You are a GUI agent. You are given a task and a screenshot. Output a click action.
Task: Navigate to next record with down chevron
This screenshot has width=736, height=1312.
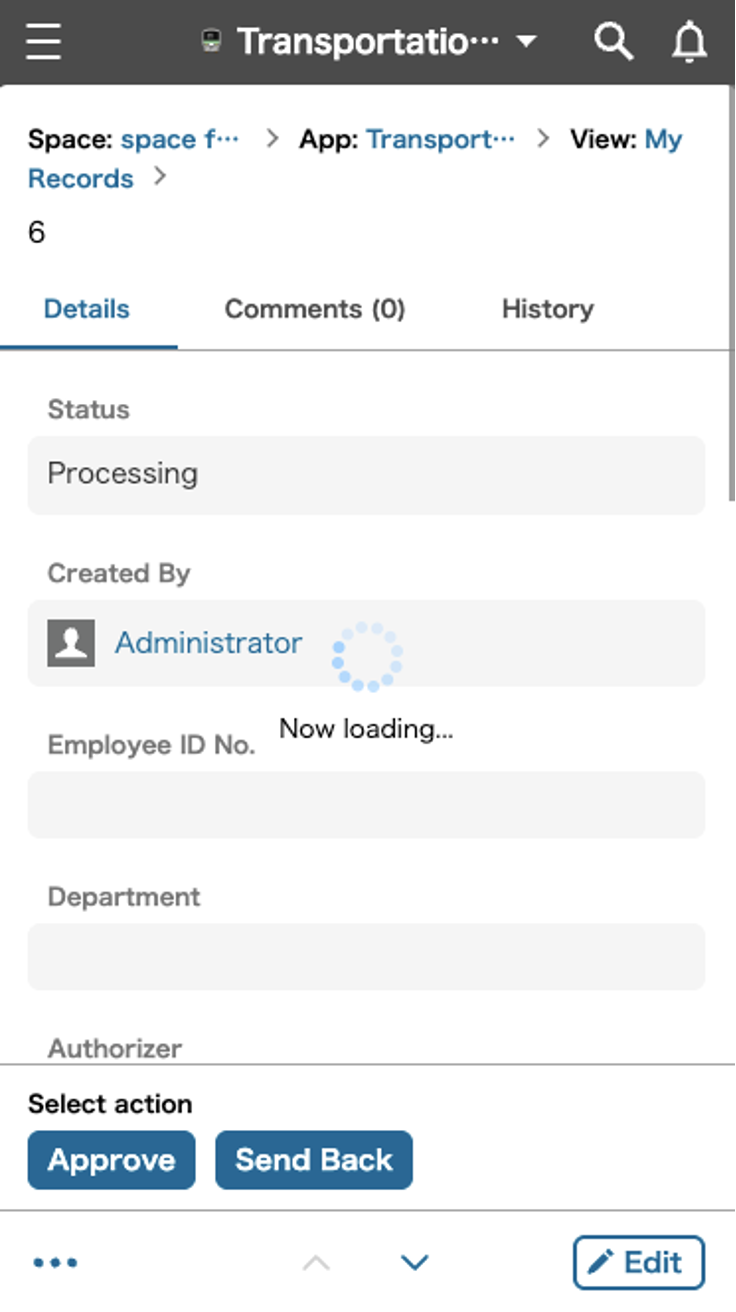[x=415, y=1262]
